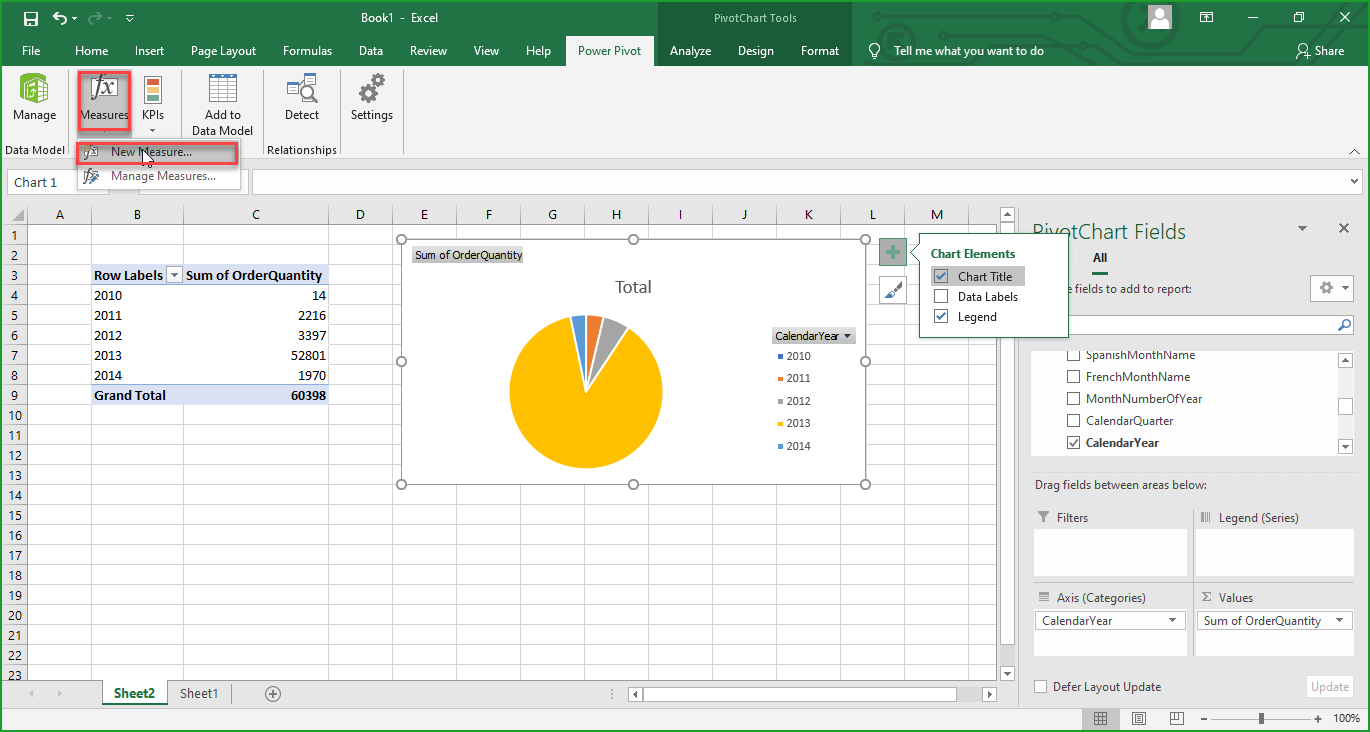1370x732 pixels.
Task: Add the table to the Data Model
Action: pos(222,104)
